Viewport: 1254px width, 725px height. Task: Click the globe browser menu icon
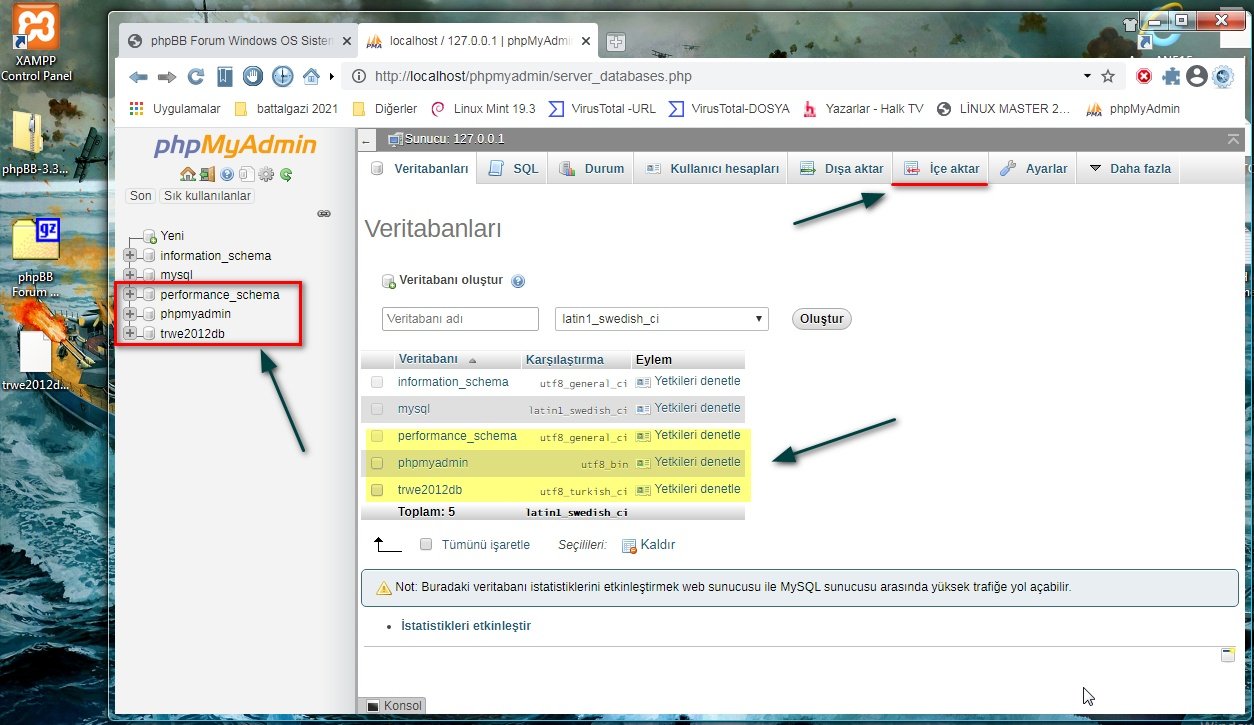(x=1223, y=76)
